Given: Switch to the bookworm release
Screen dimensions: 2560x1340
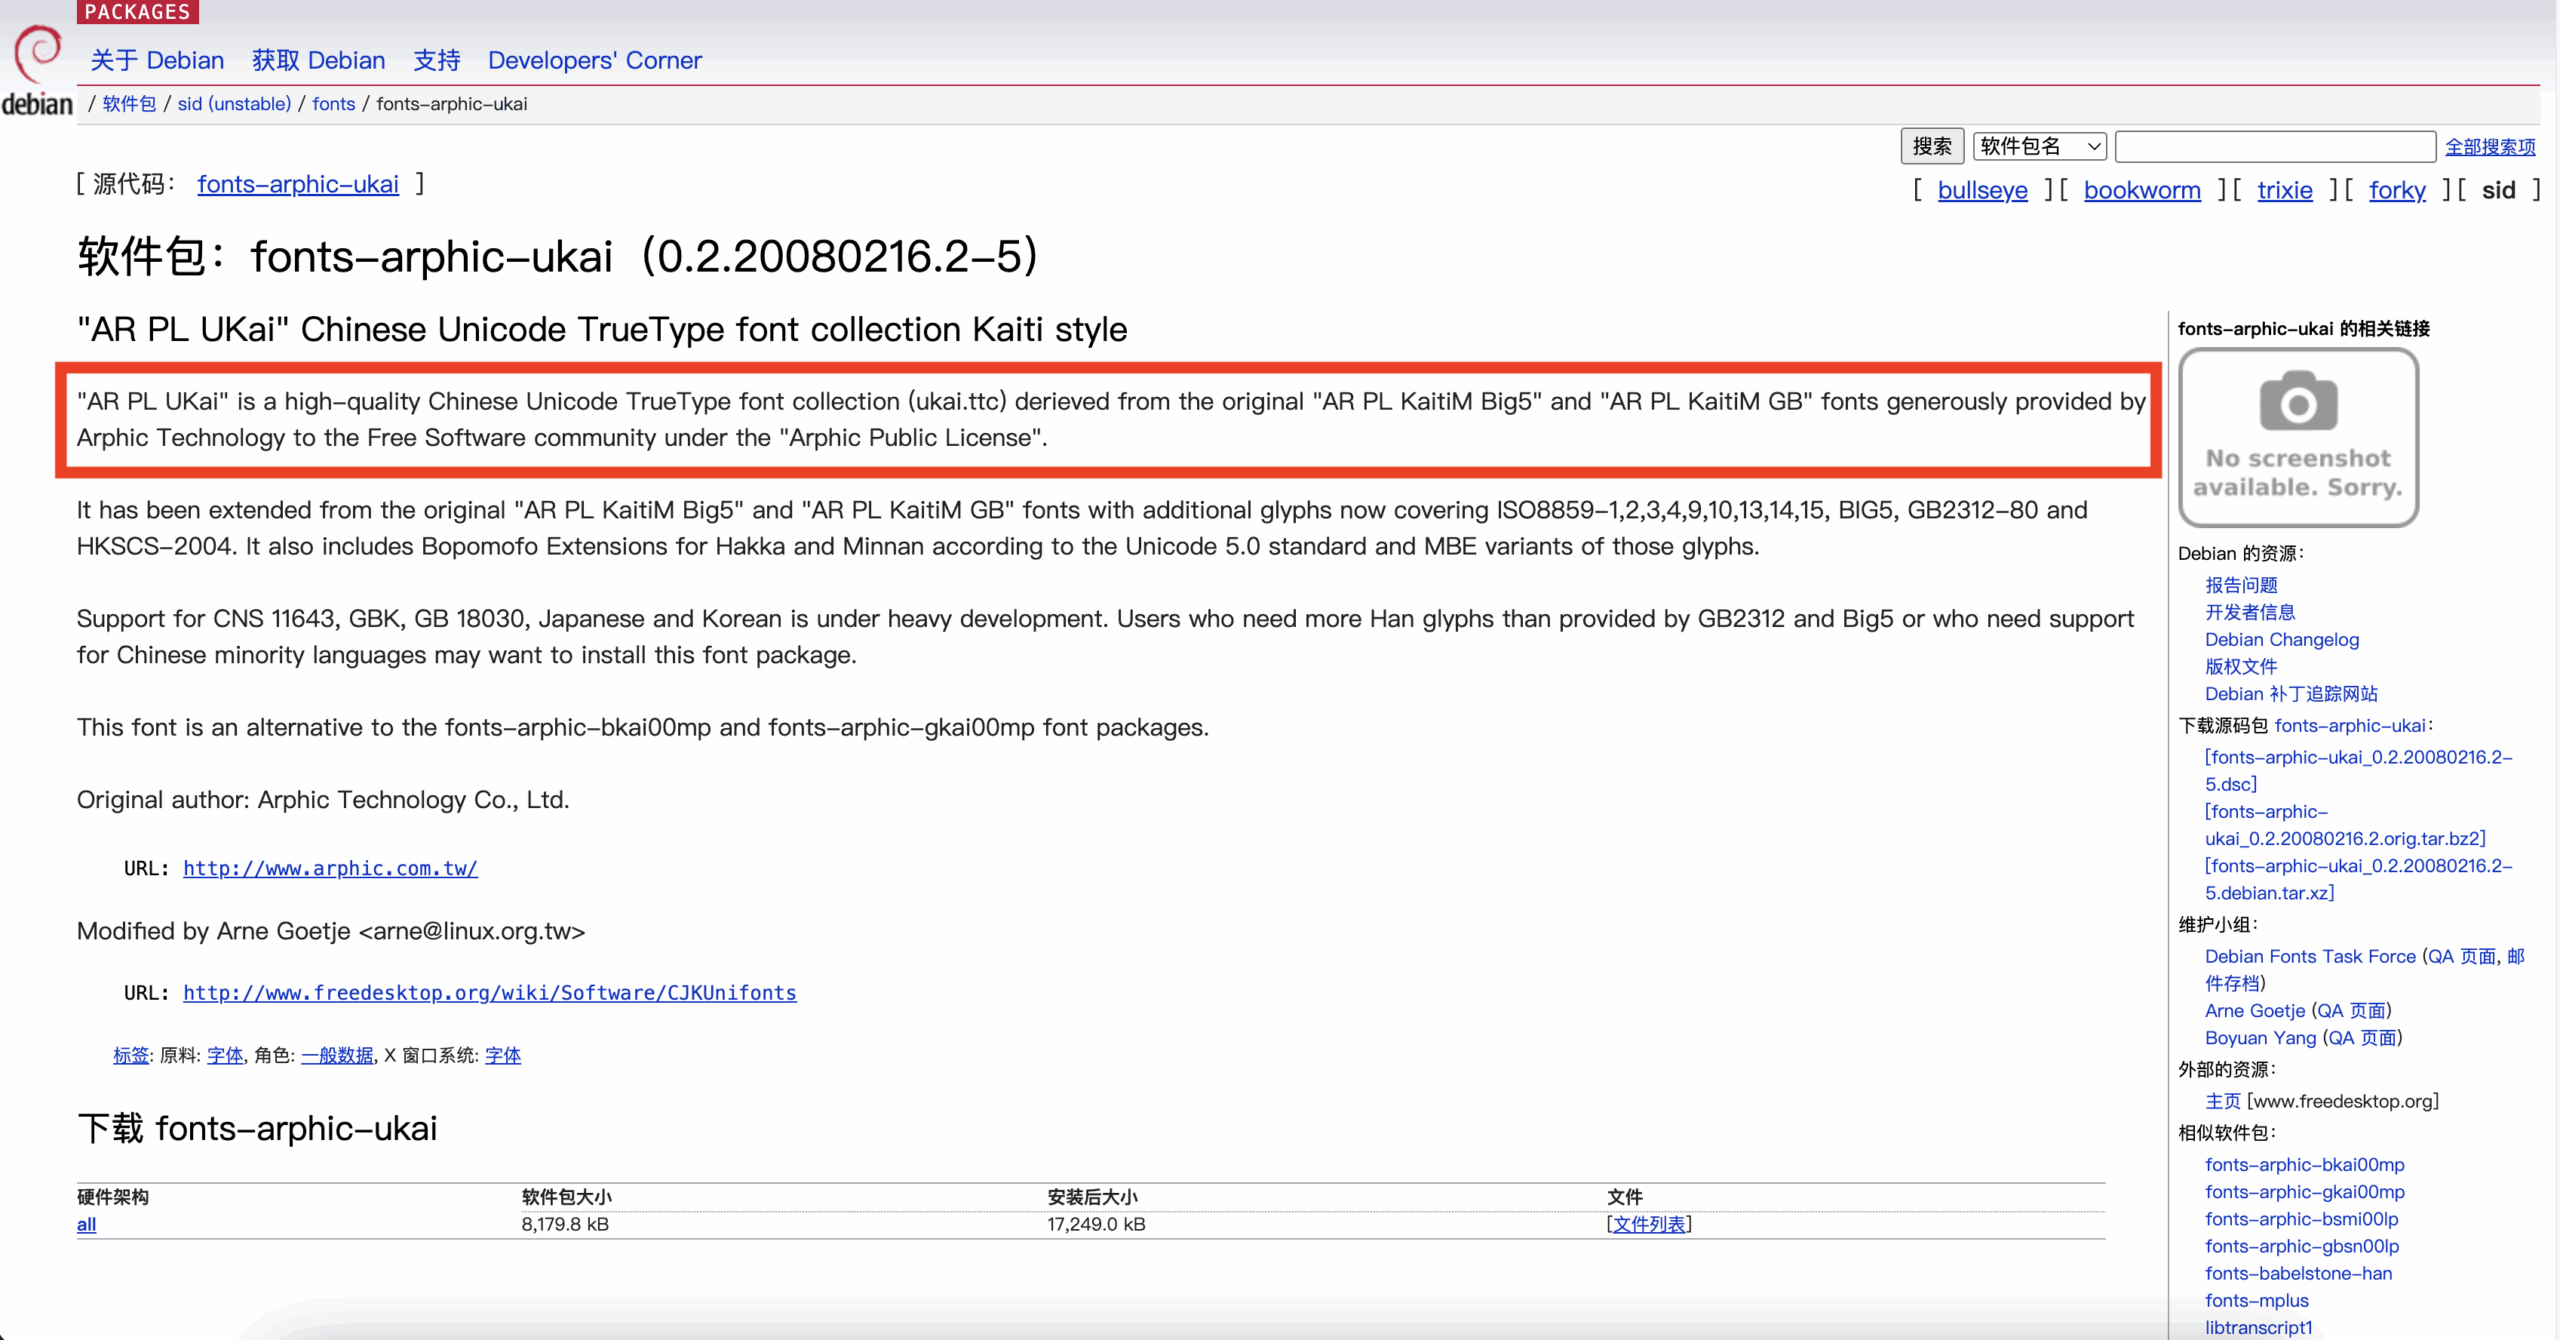Looking at the screenshot, I should coord(2141,190).
